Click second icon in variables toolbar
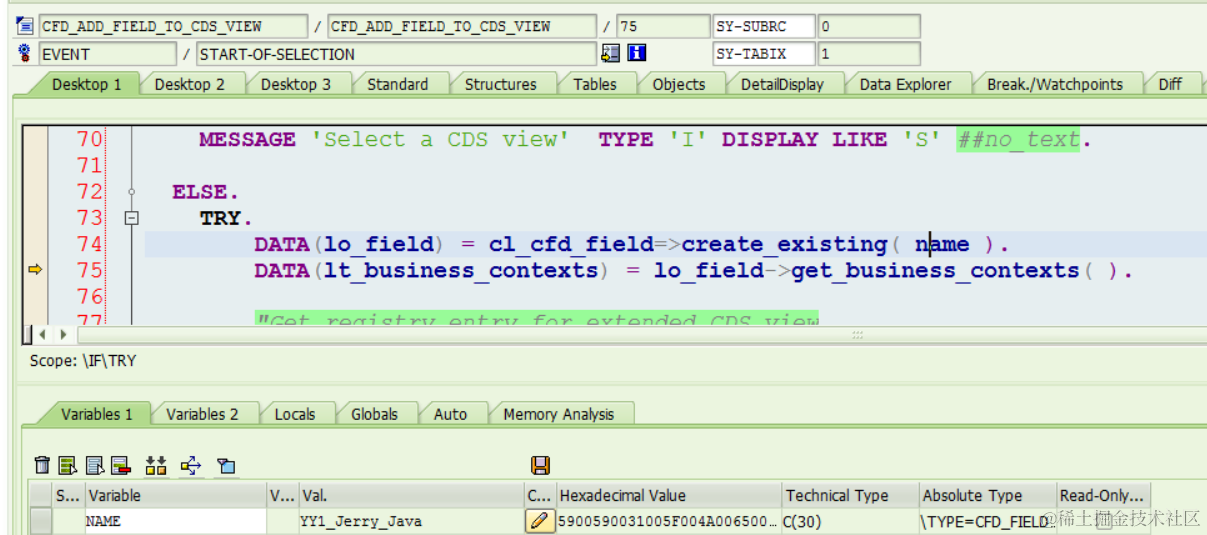The height and width of the screenshot is (535, 1207). [x=68, y=465]
